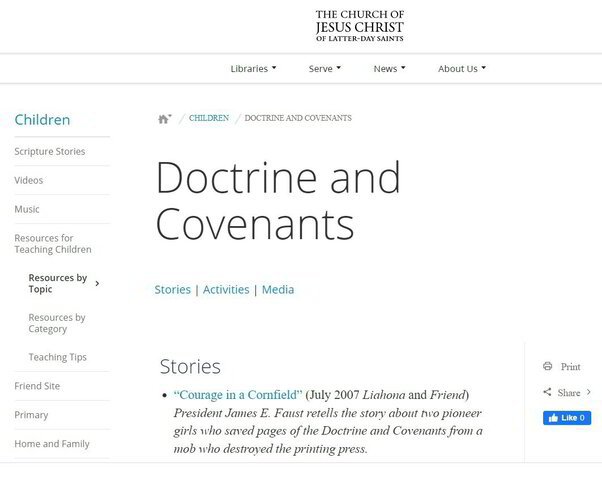602x480 pixels.
Task: Open the About Us dropdown menu
Action: coord(462,69)
